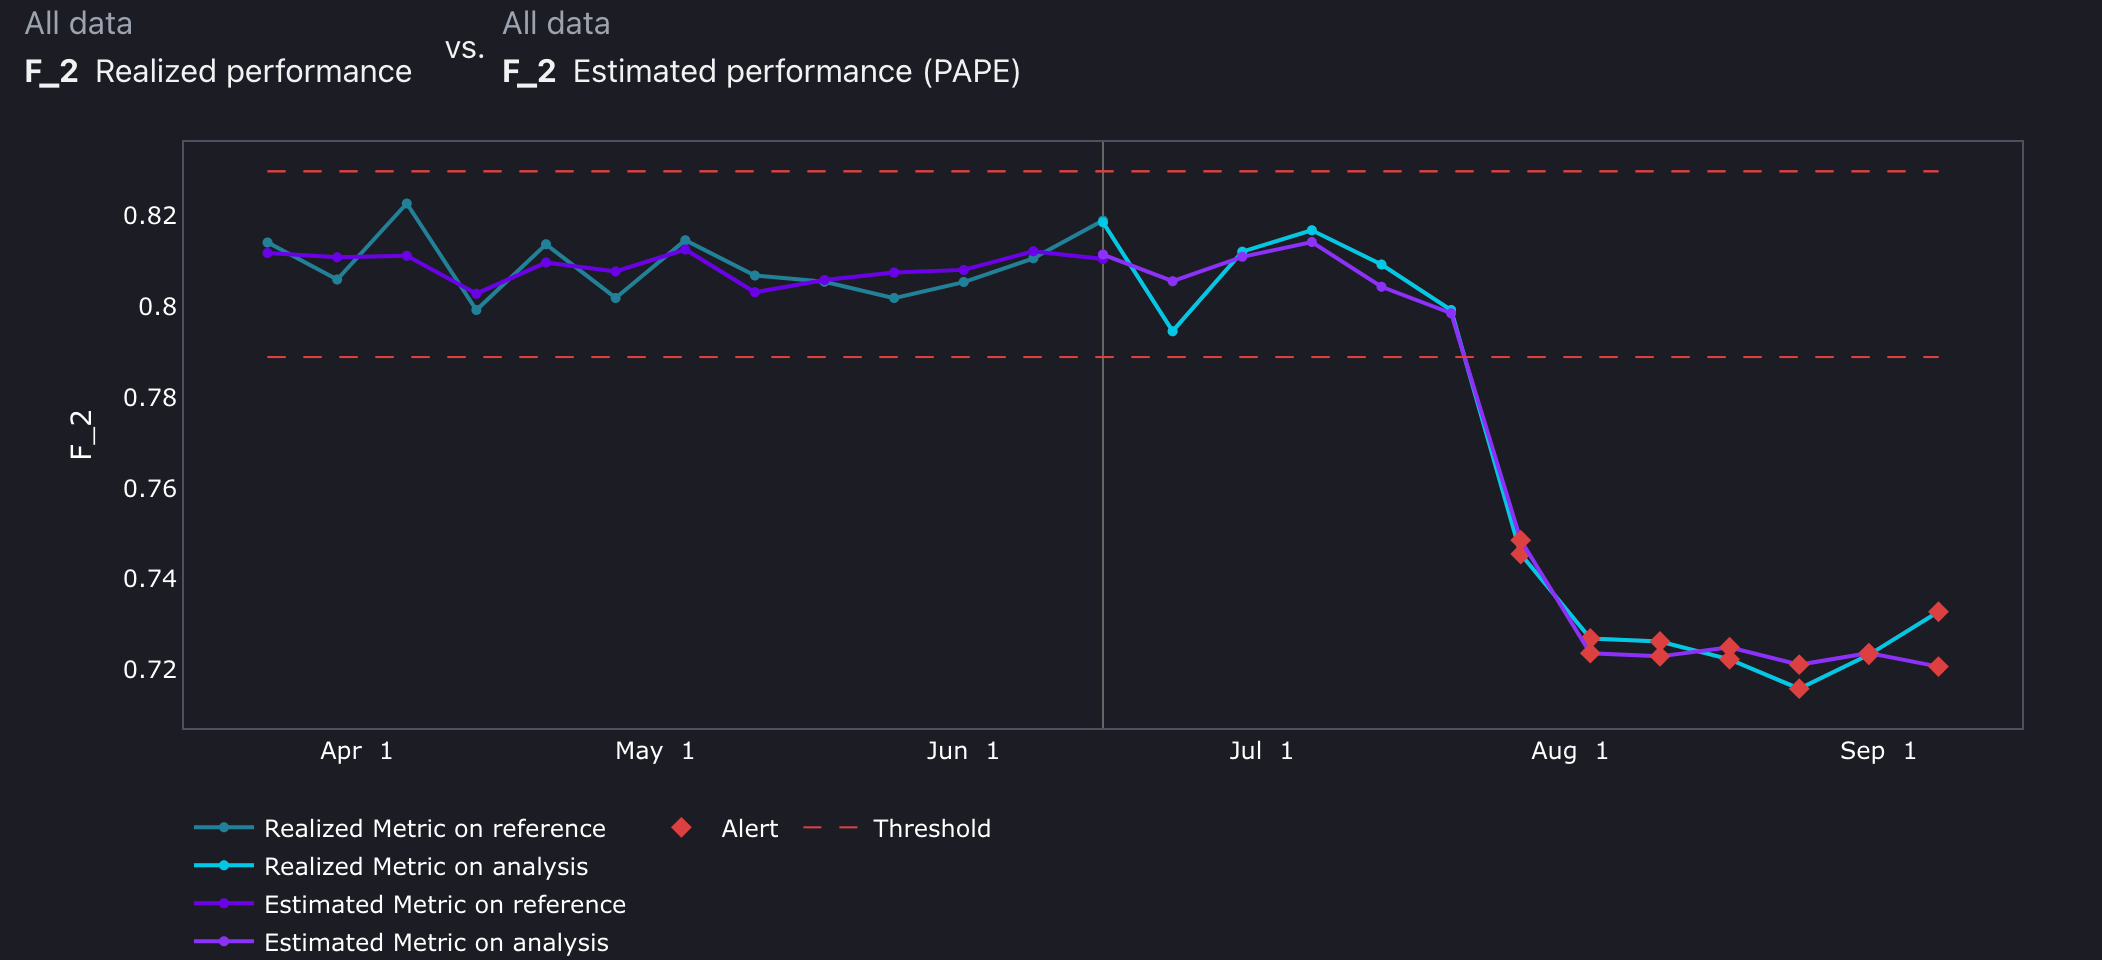Click the 0.76 y-axis tick label
The height and width of the screenshot is (960, 2102).
(149, 488)
